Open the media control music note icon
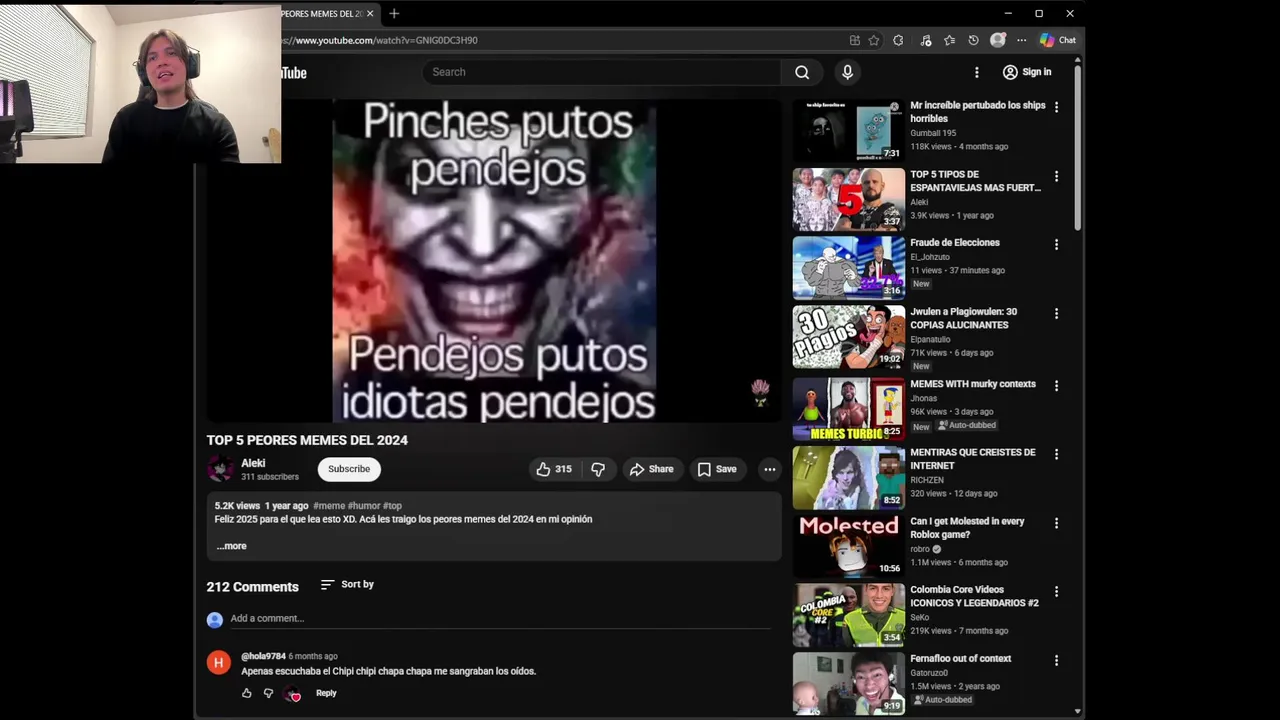Screen dimensions: 1280x720 [x=926, y=40]
